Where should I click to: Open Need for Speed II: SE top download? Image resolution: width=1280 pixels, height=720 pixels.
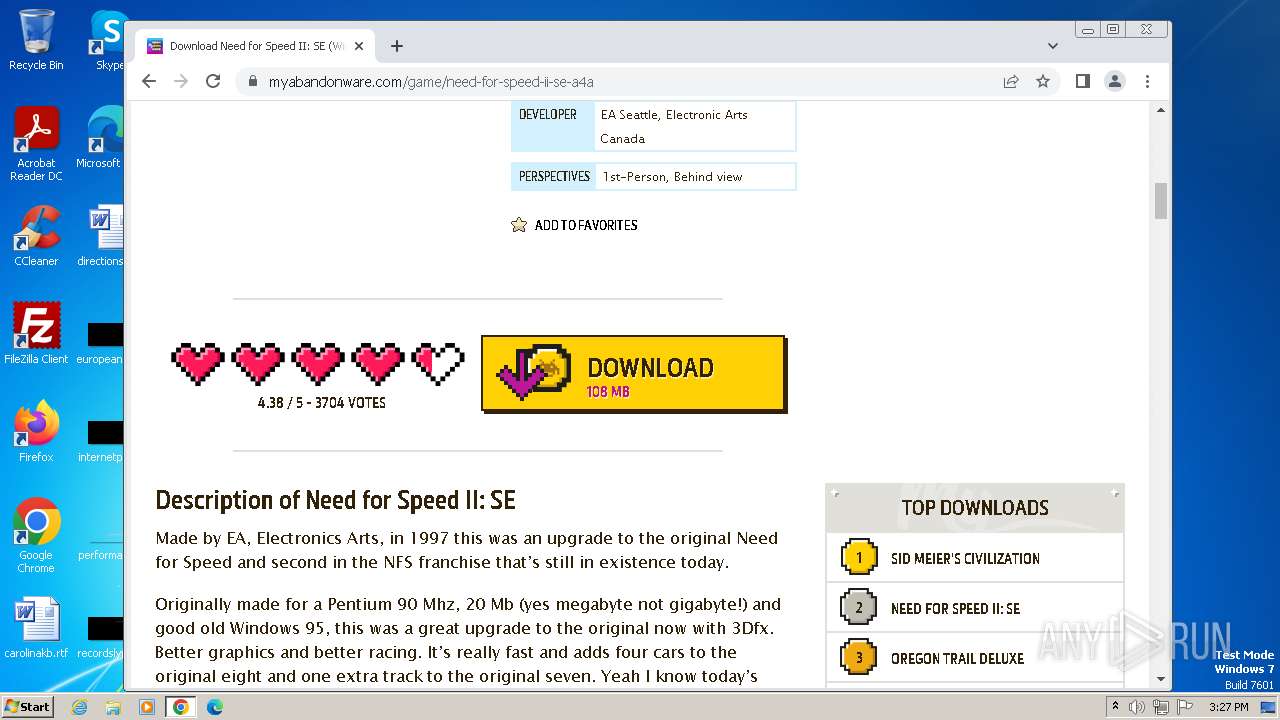(x=955, y=609)
